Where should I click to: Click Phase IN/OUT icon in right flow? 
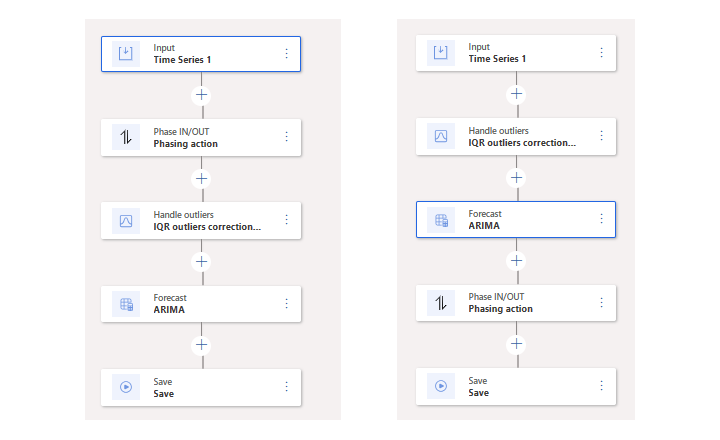441,303
